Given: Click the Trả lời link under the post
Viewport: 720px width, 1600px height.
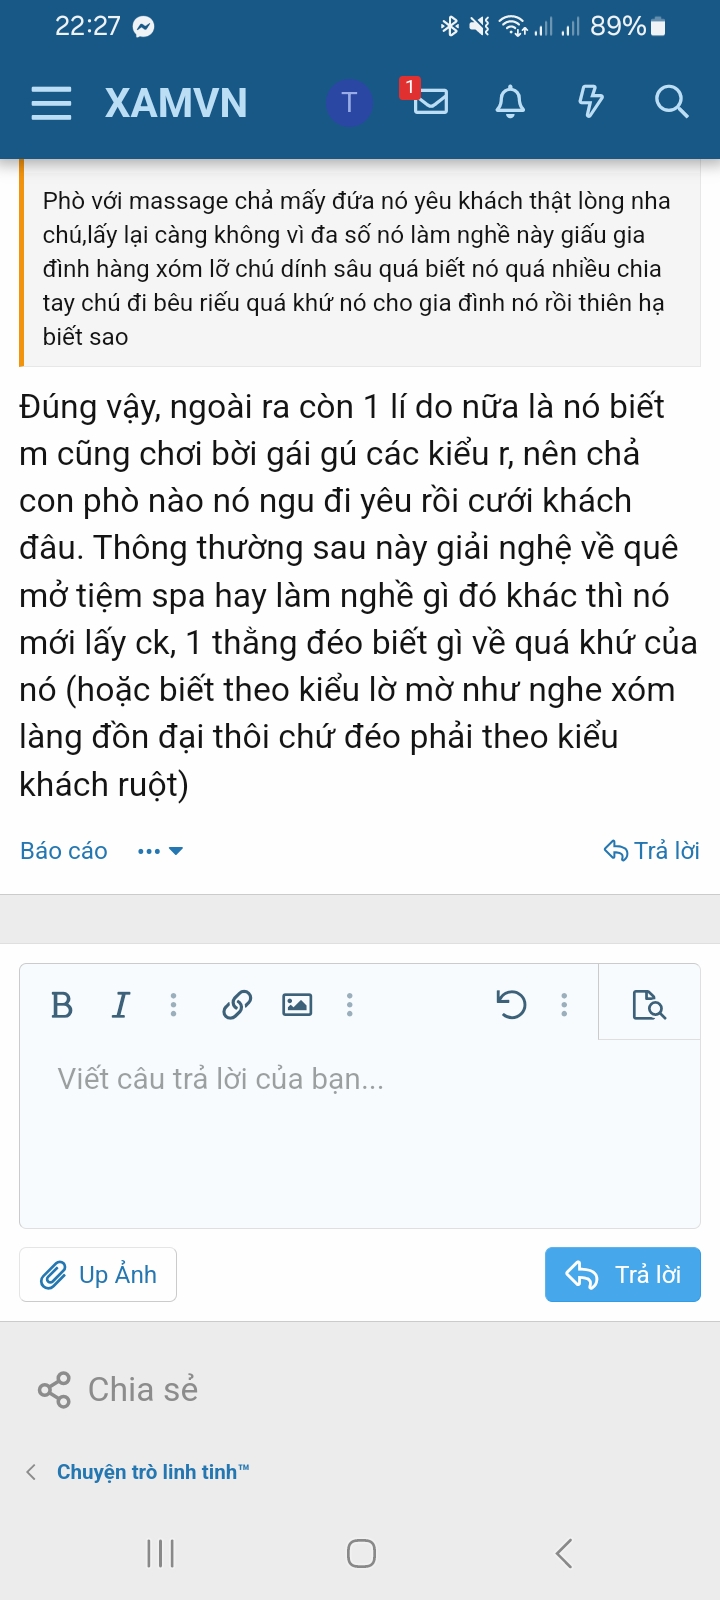Looking at the screenshot, I should pos(652,851).
